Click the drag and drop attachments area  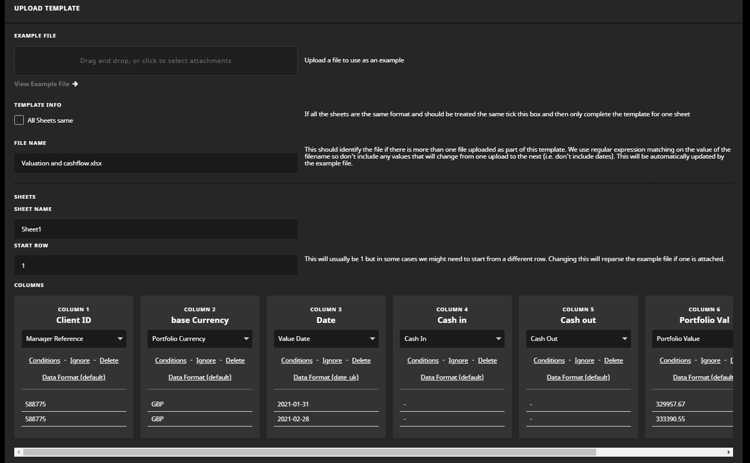tap(155, 61)
